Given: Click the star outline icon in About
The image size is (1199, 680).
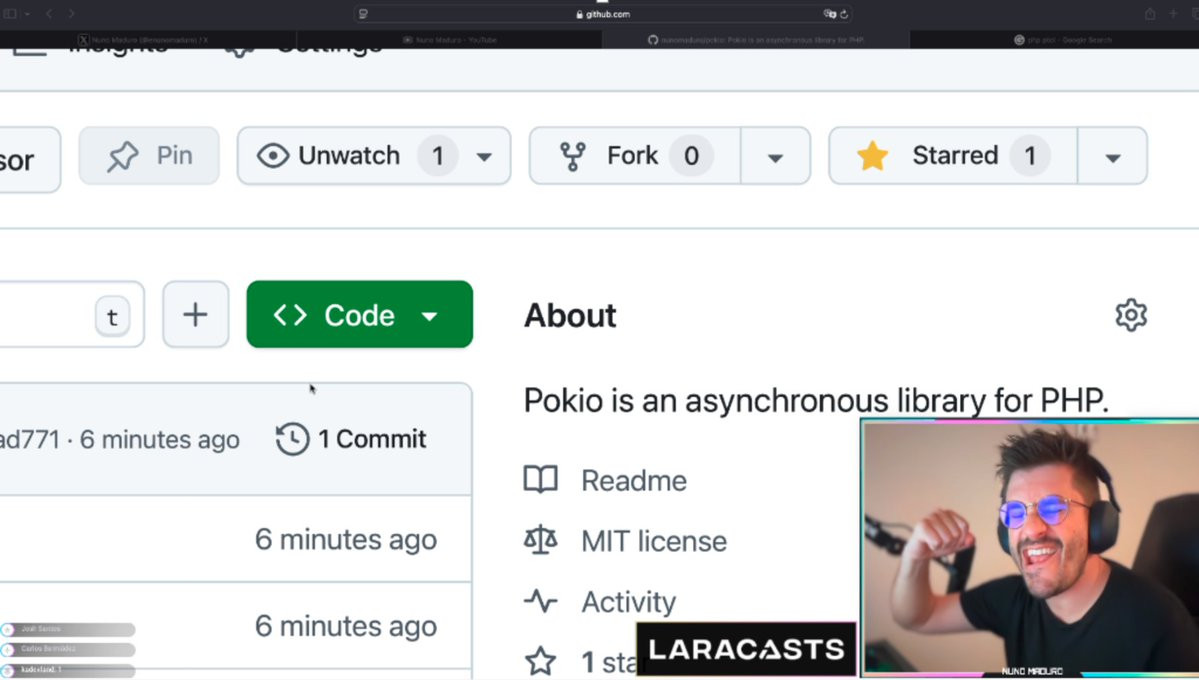Looking at the screenshot, I should point(541,662).
